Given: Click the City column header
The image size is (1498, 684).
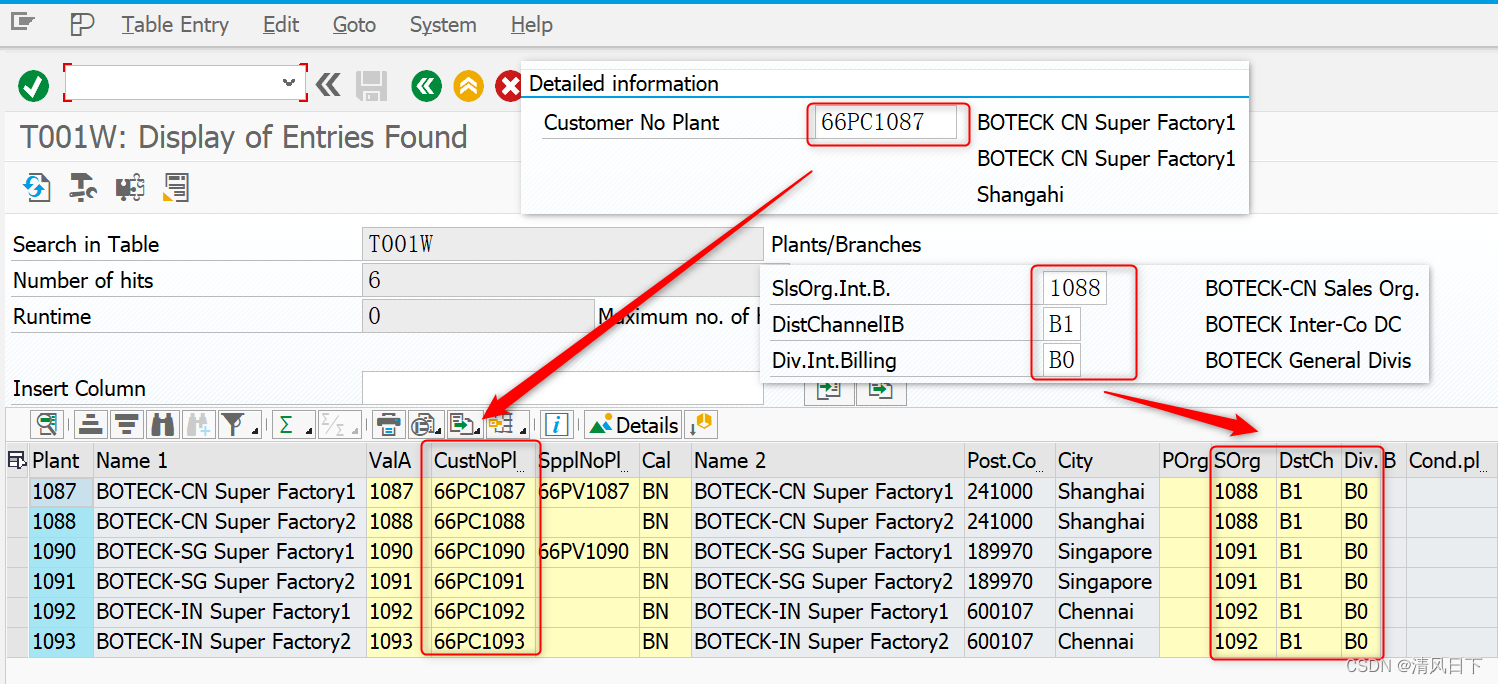Looking at the screenshot, I should pos(1107,461).
